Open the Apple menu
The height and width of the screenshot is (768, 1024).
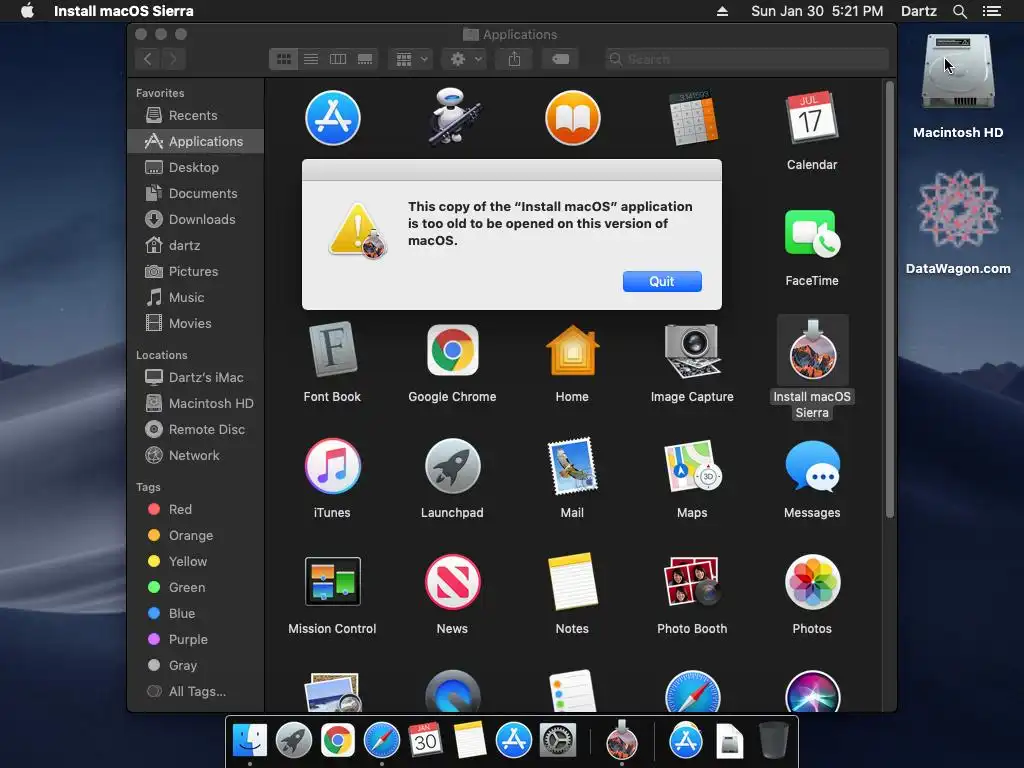27,11
